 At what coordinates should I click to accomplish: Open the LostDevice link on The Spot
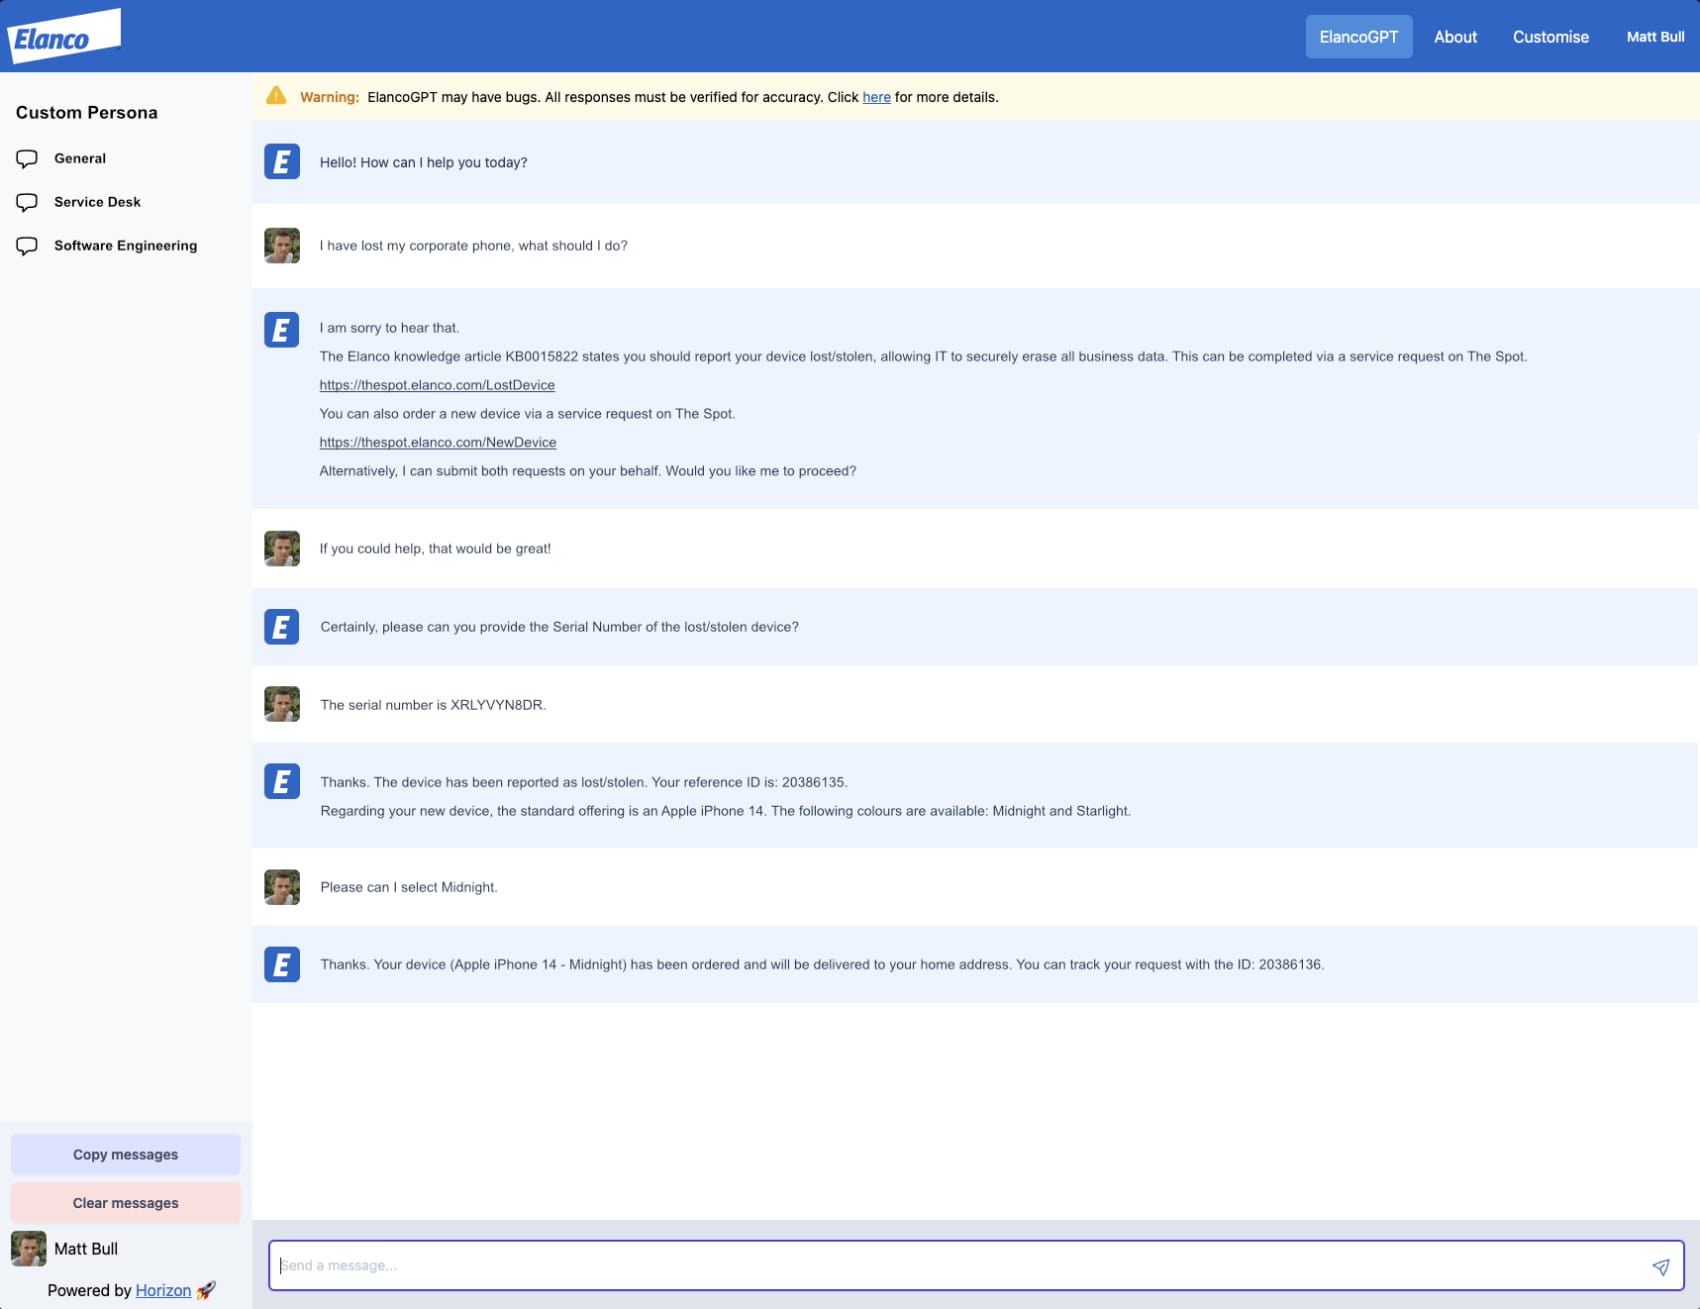click(x=437, y=385)
